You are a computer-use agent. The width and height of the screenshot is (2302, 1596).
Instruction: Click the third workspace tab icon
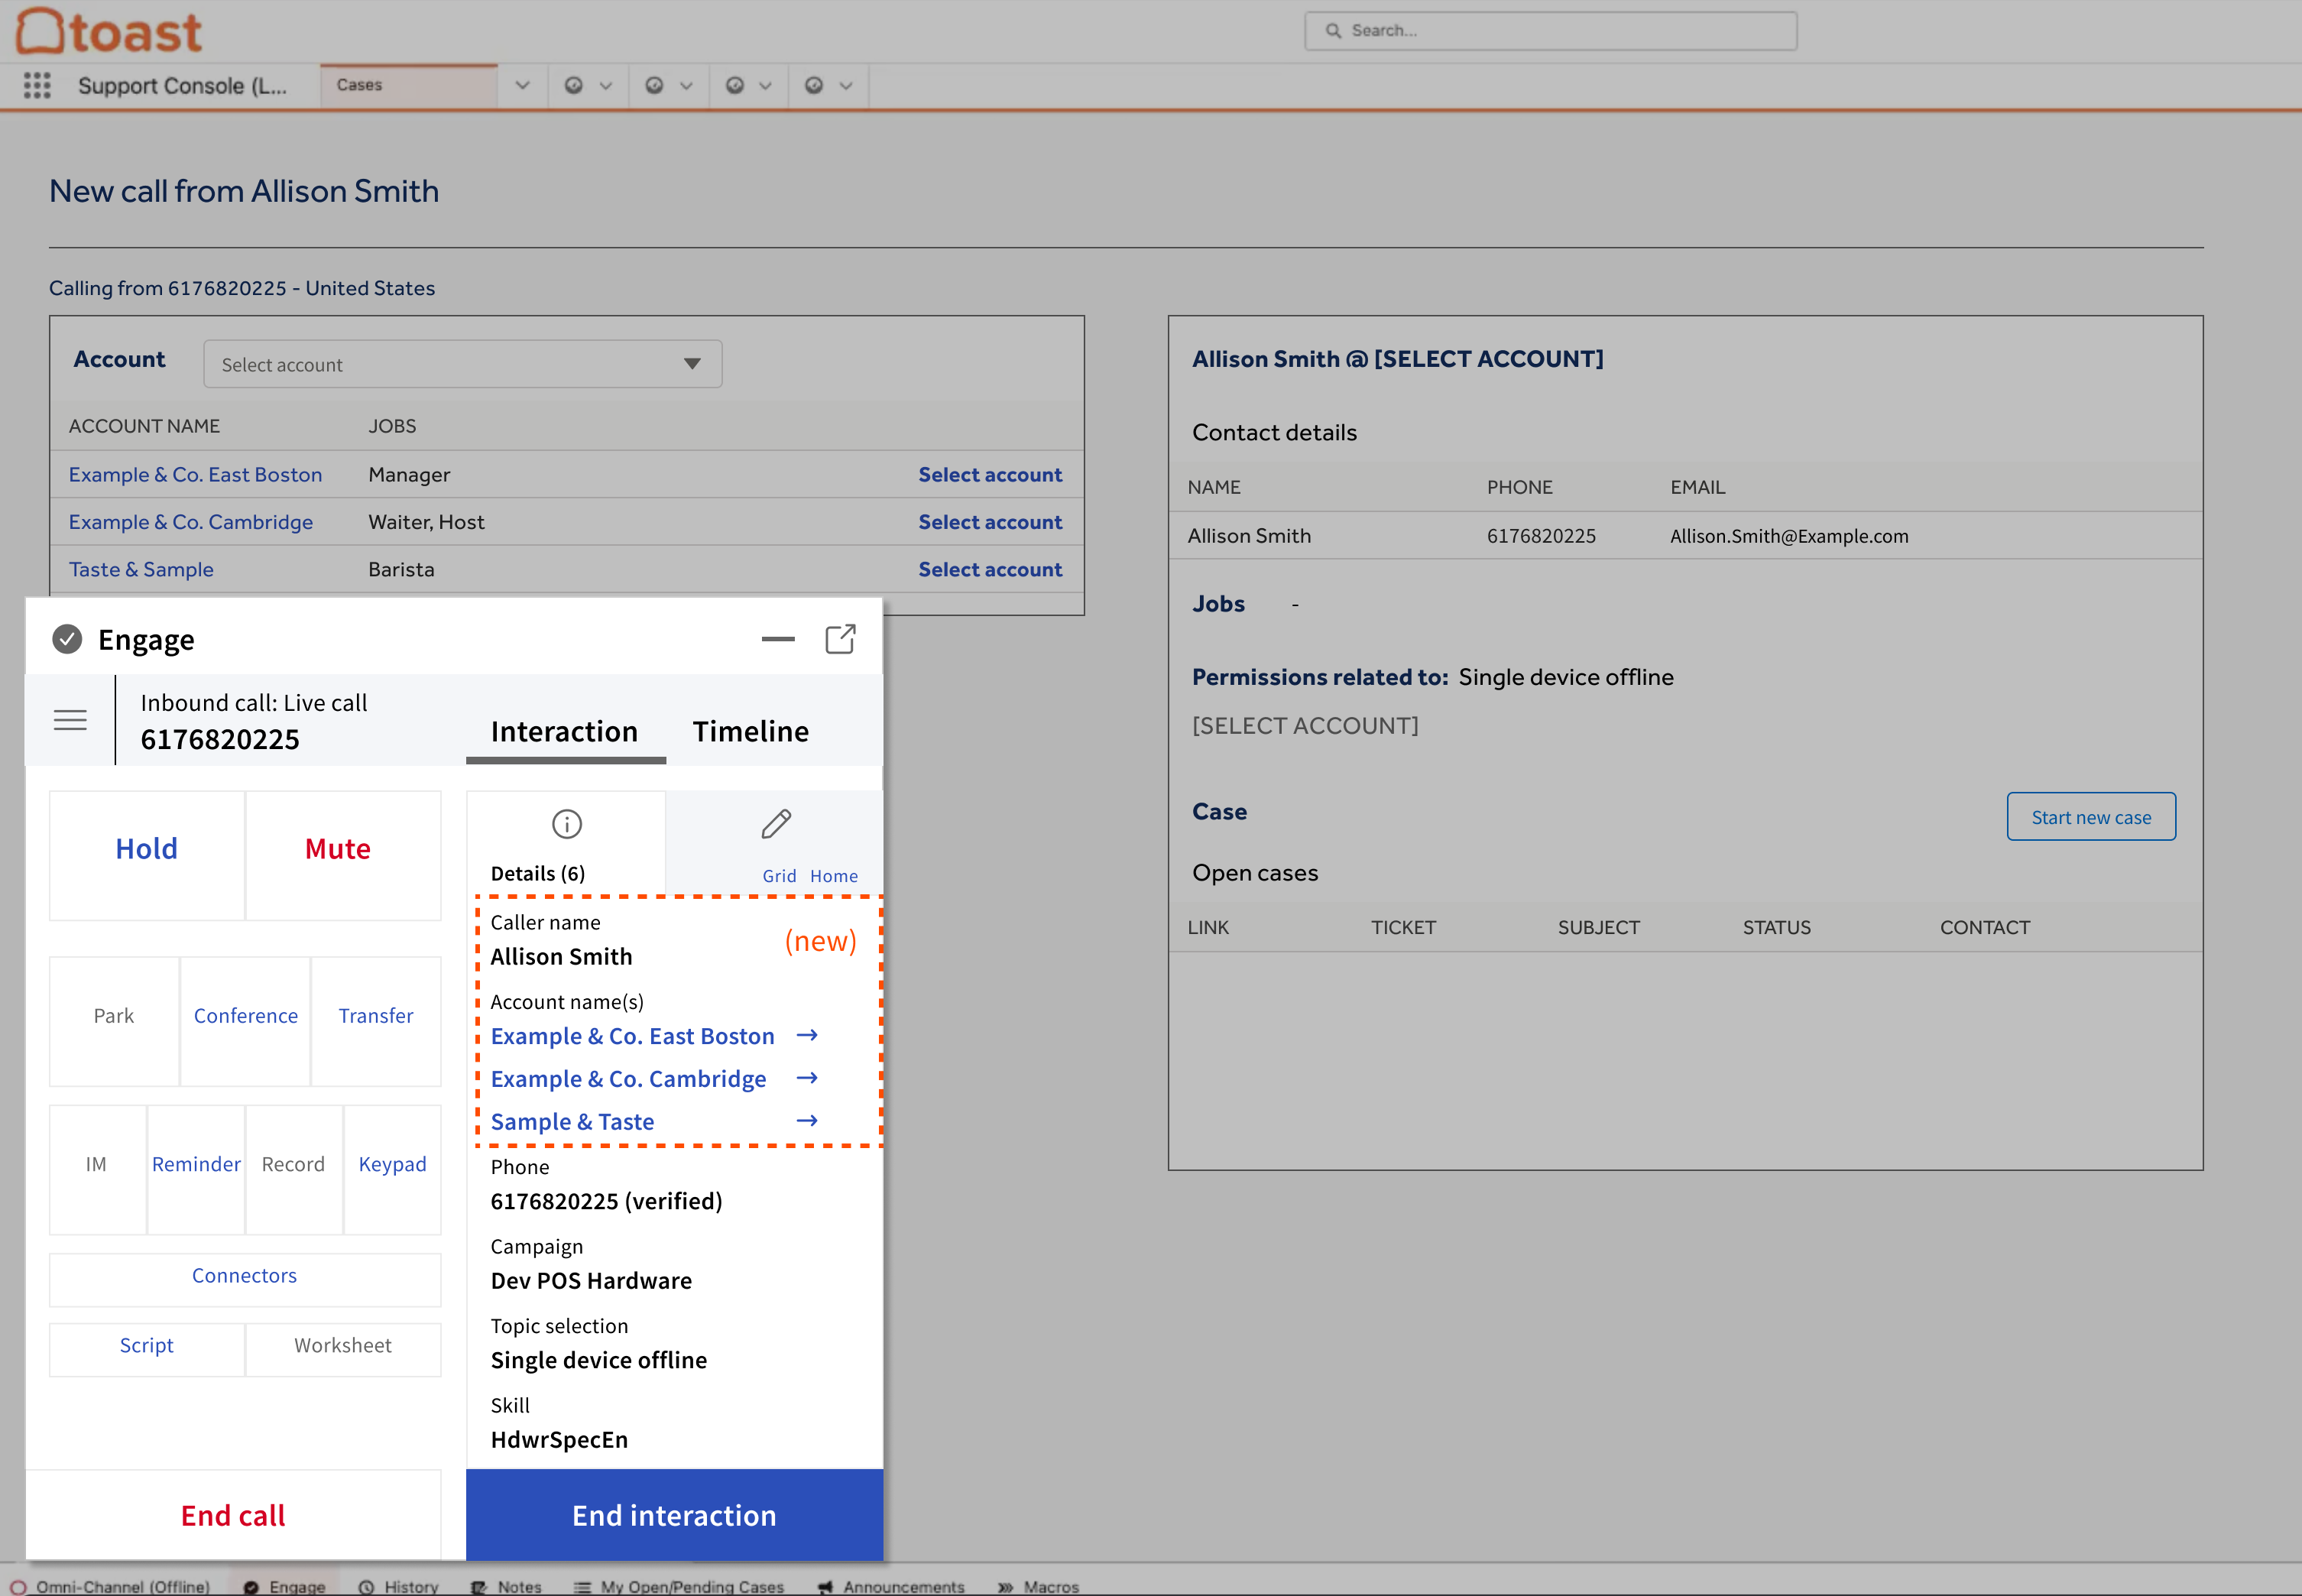point(735,85)
